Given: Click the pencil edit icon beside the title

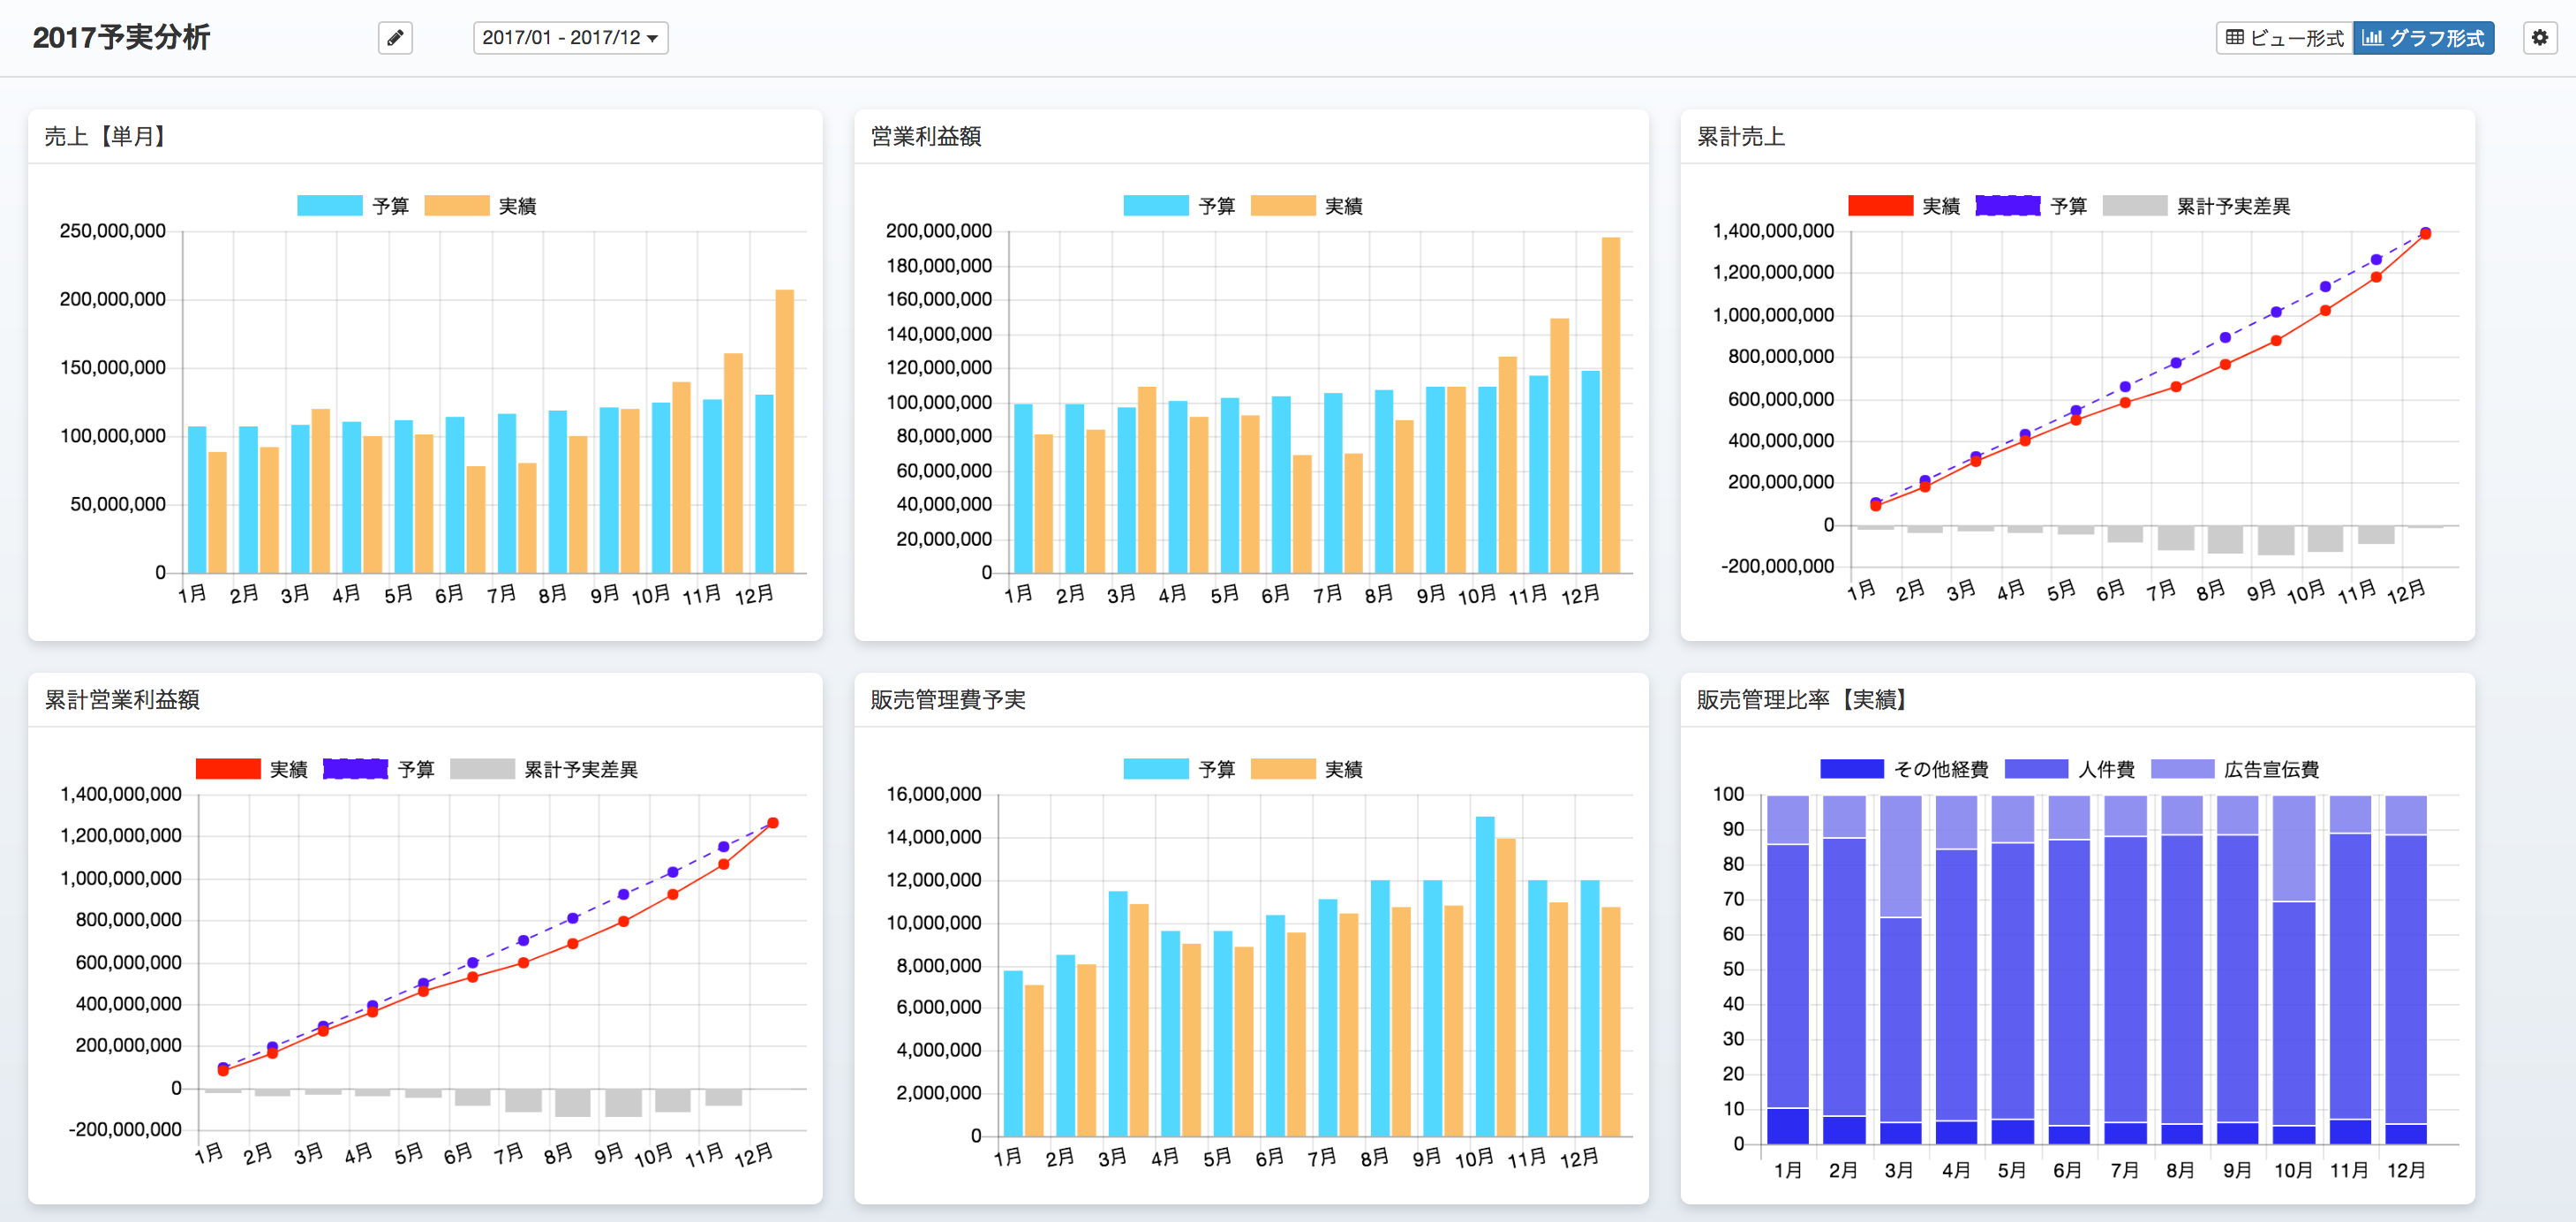Looking at the screenshot, I should [395, 38].
